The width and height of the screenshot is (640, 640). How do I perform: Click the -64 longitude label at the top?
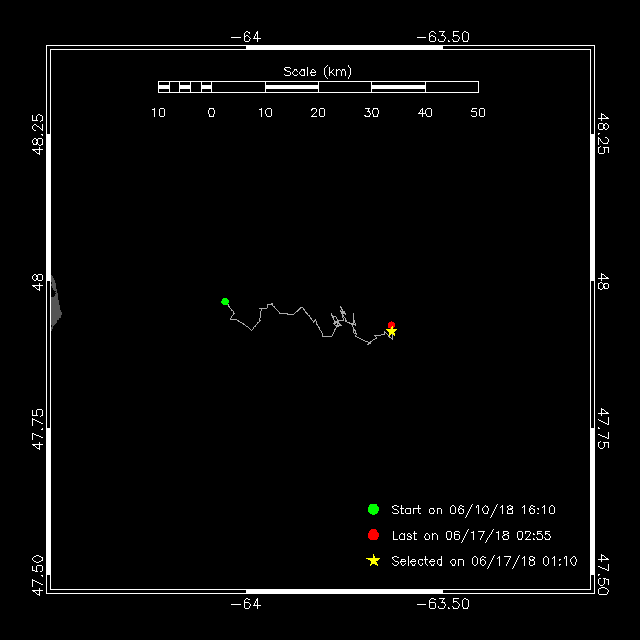246,37
